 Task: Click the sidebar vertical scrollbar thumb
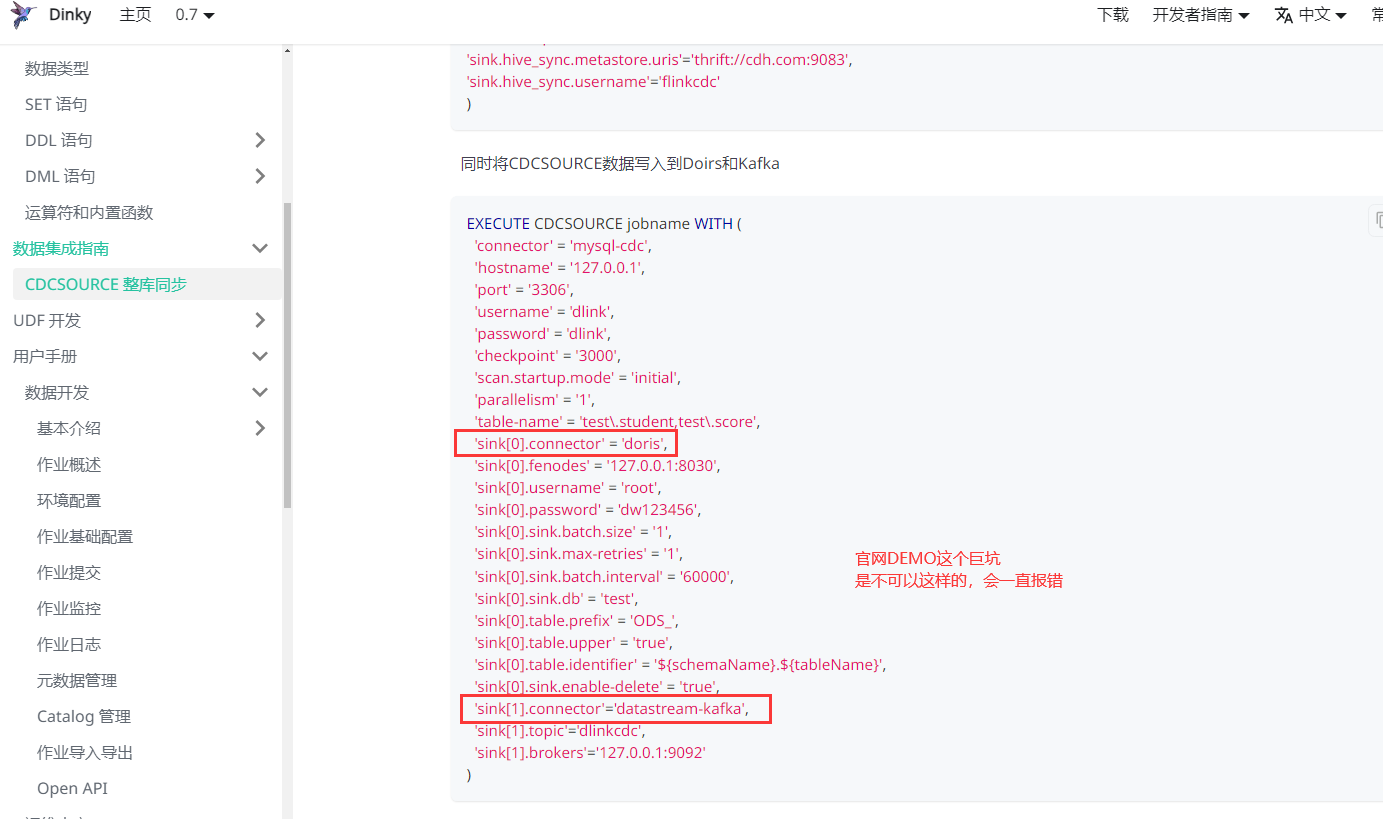click(287, 355)
